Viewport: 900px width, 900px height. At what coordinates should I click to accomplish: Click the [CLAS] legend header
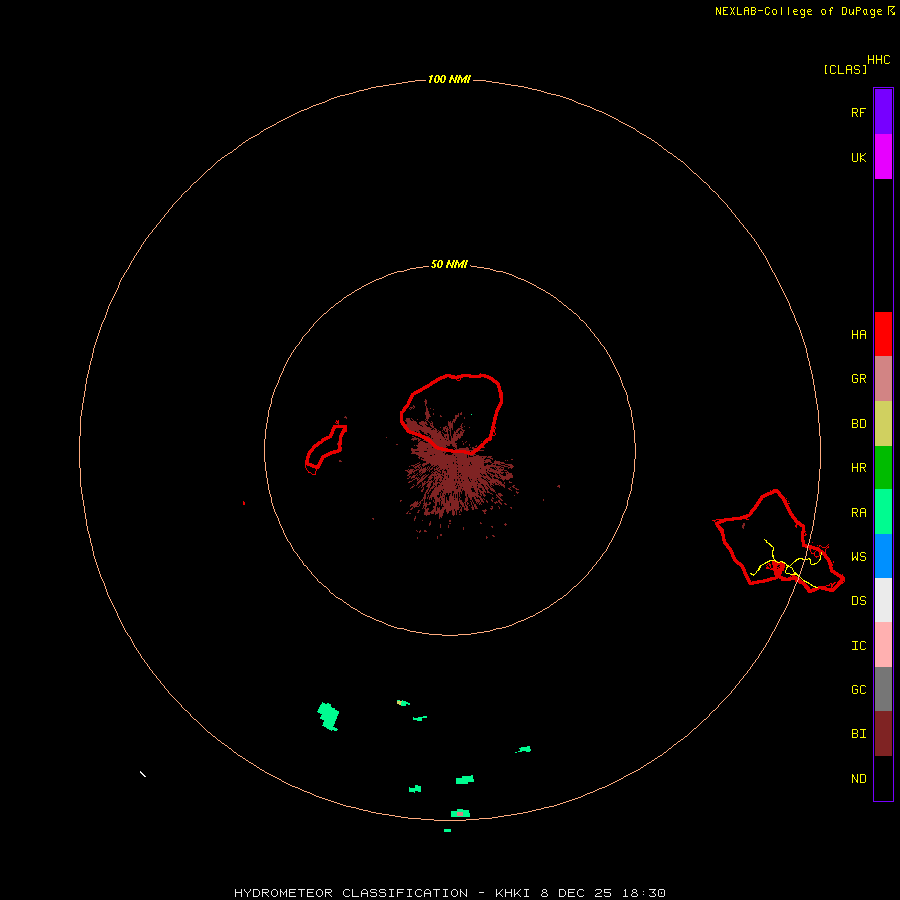(845, 69)
